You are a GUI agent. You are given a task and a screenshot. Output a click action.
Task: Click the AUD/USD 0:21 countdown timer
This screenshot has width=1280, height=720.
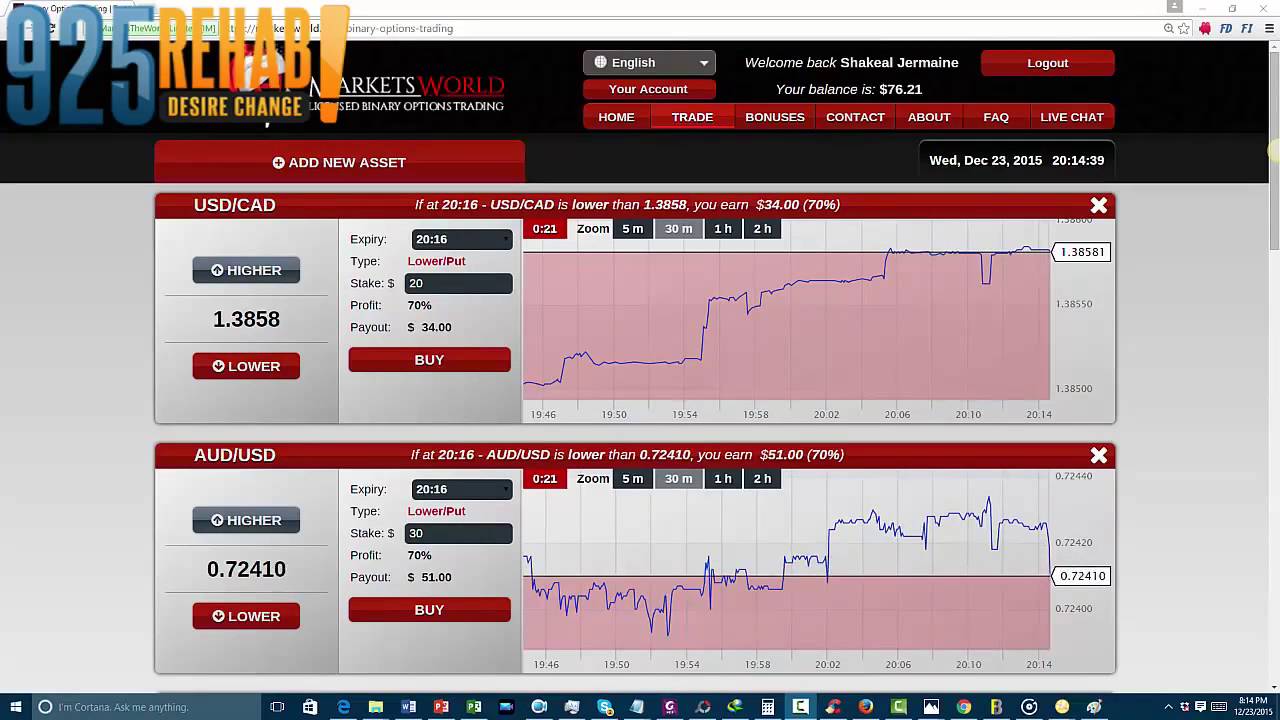point(545,479)
